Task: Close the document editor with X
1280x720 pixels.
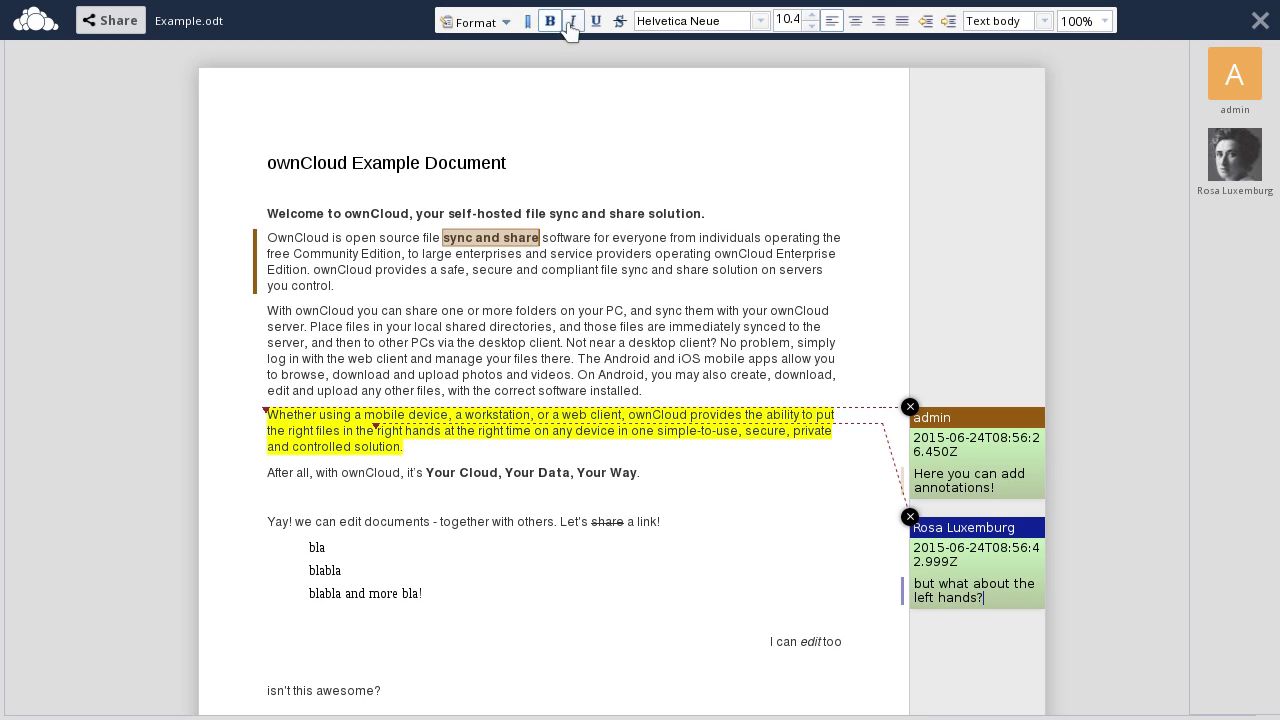Action: click(1260, 20)
